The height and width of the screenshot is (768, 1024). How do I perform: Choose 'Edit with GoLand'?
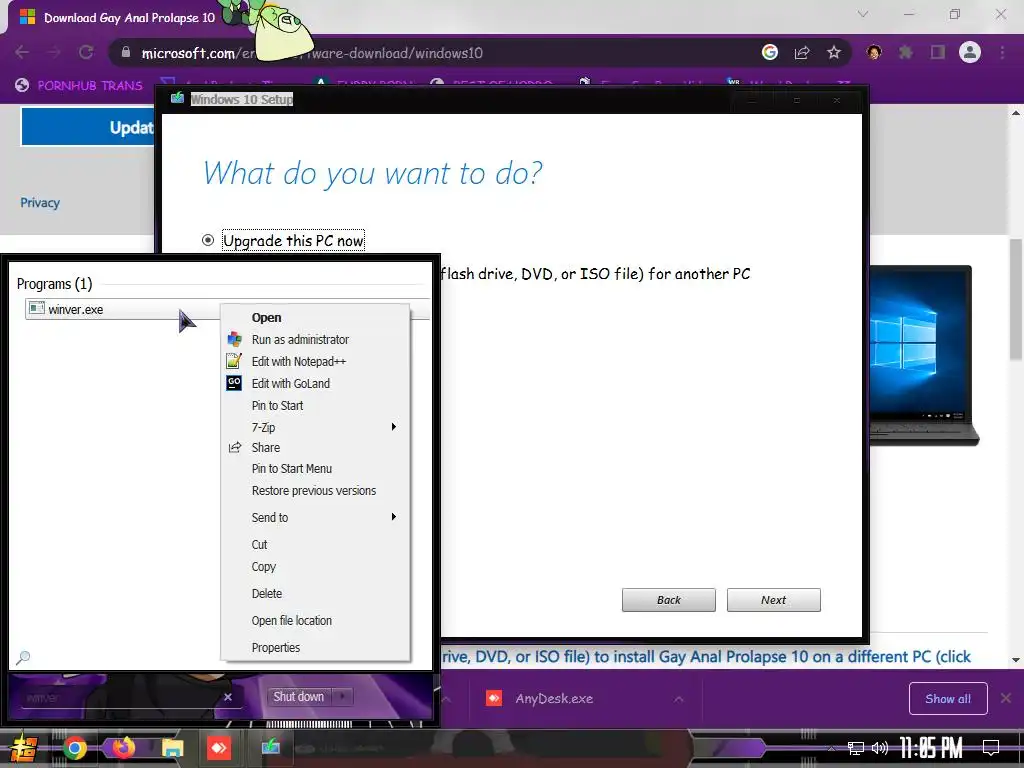(x=315, y=383)
